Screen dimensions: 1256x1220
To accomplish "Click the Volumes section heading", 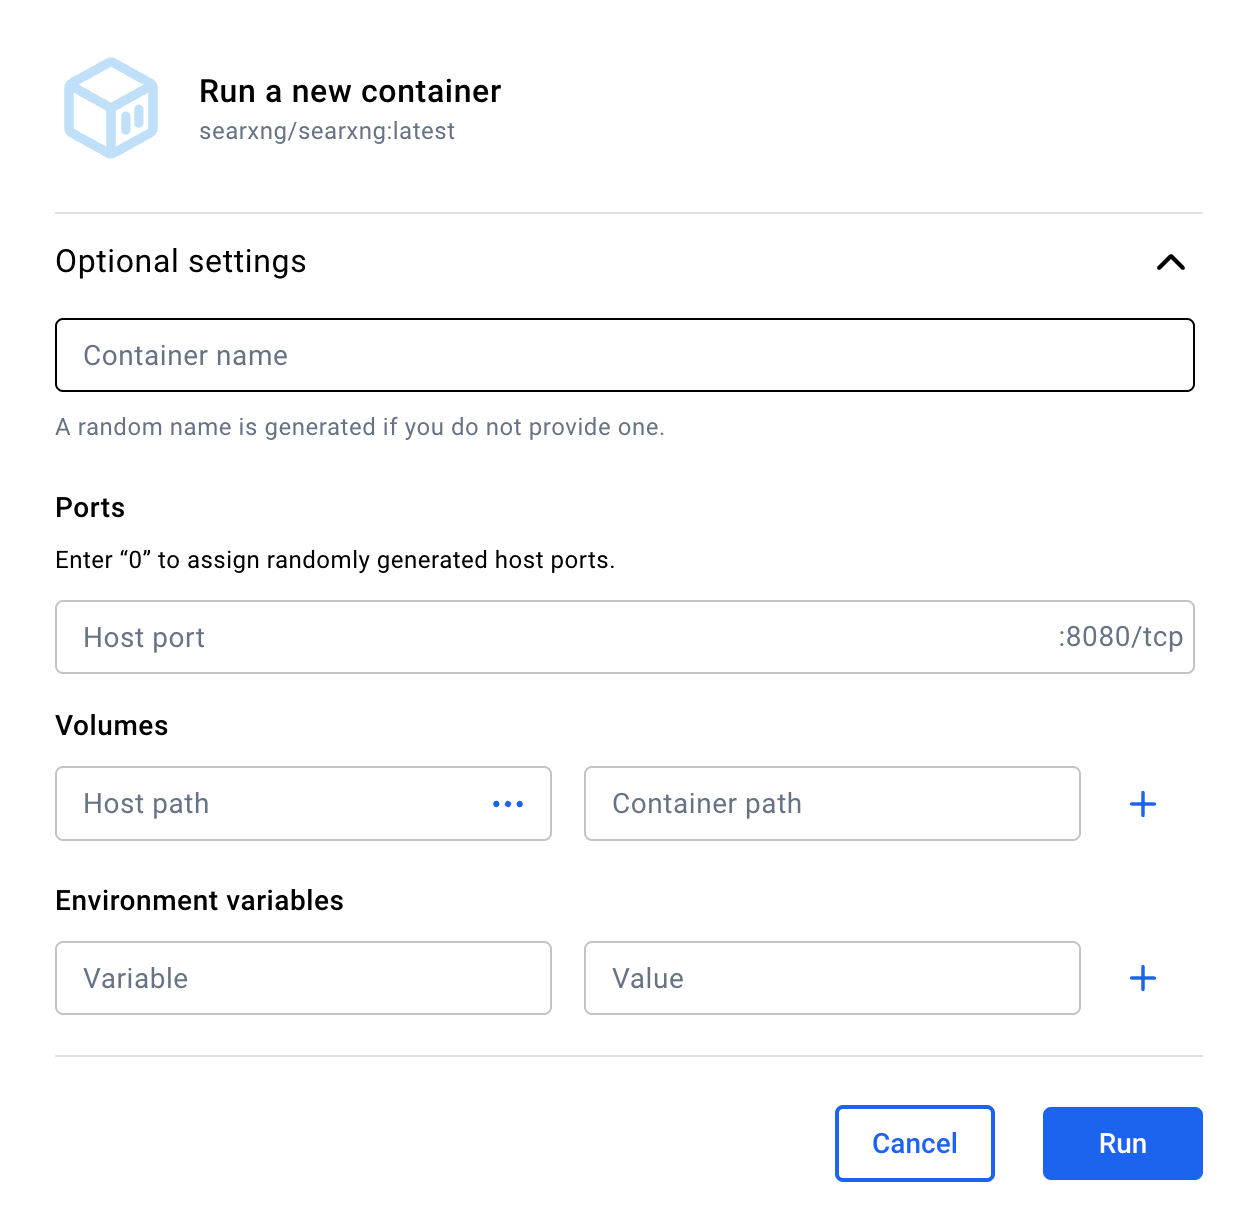I will tap(112, 726).
